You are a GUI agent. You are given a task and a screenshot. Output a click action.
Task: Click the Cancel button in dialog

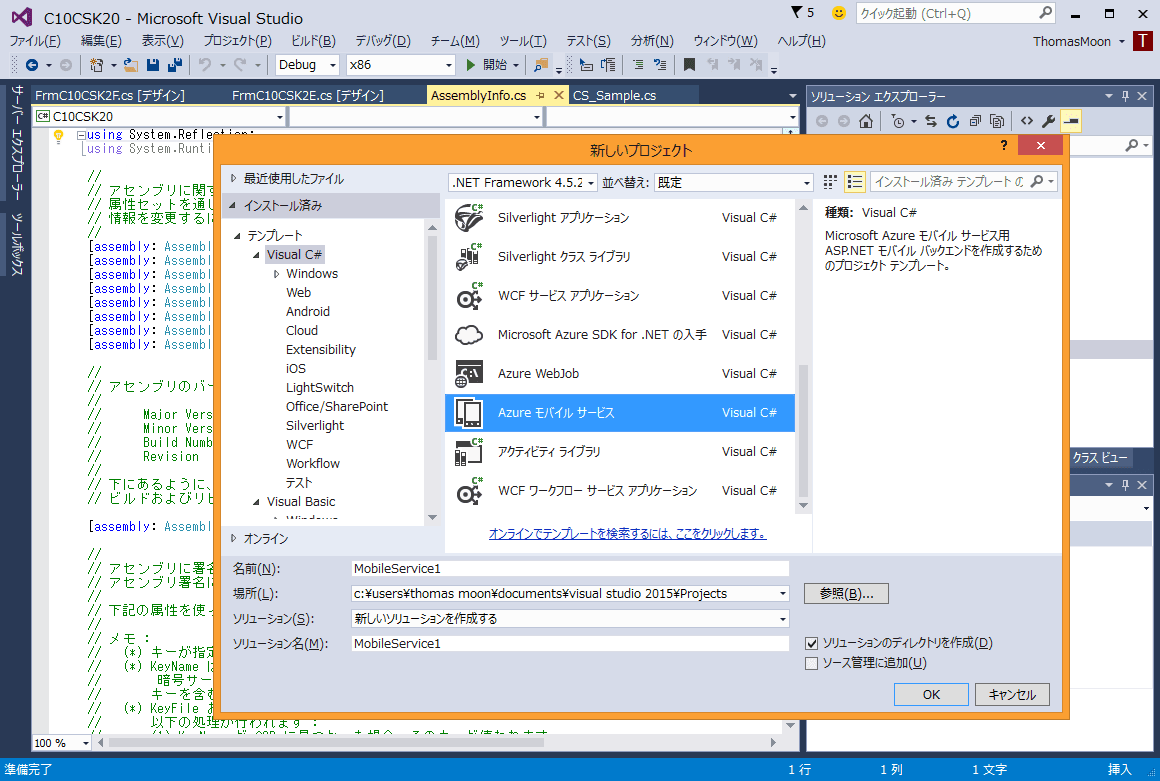tap(1012, 694)
